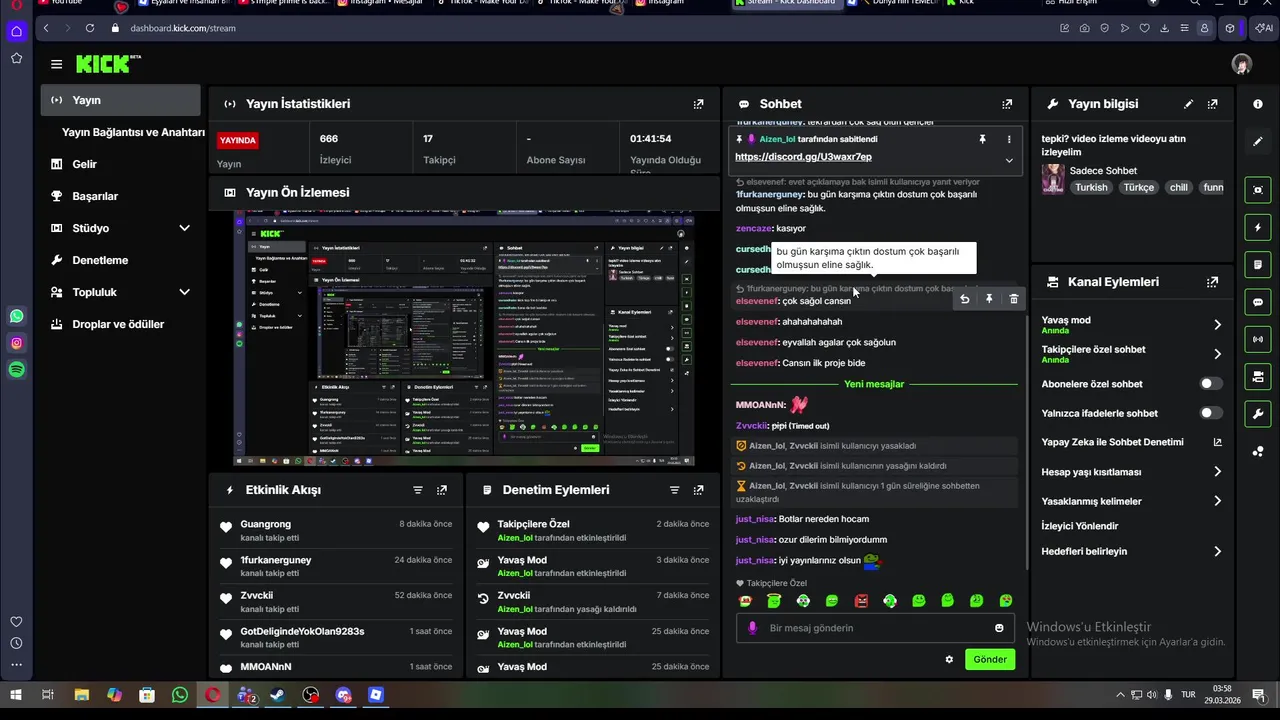Viewport: 1280px width, 720px height.
Task: Toggle the stream preview widget icon in sidebar
Action: click(1258, 189)
